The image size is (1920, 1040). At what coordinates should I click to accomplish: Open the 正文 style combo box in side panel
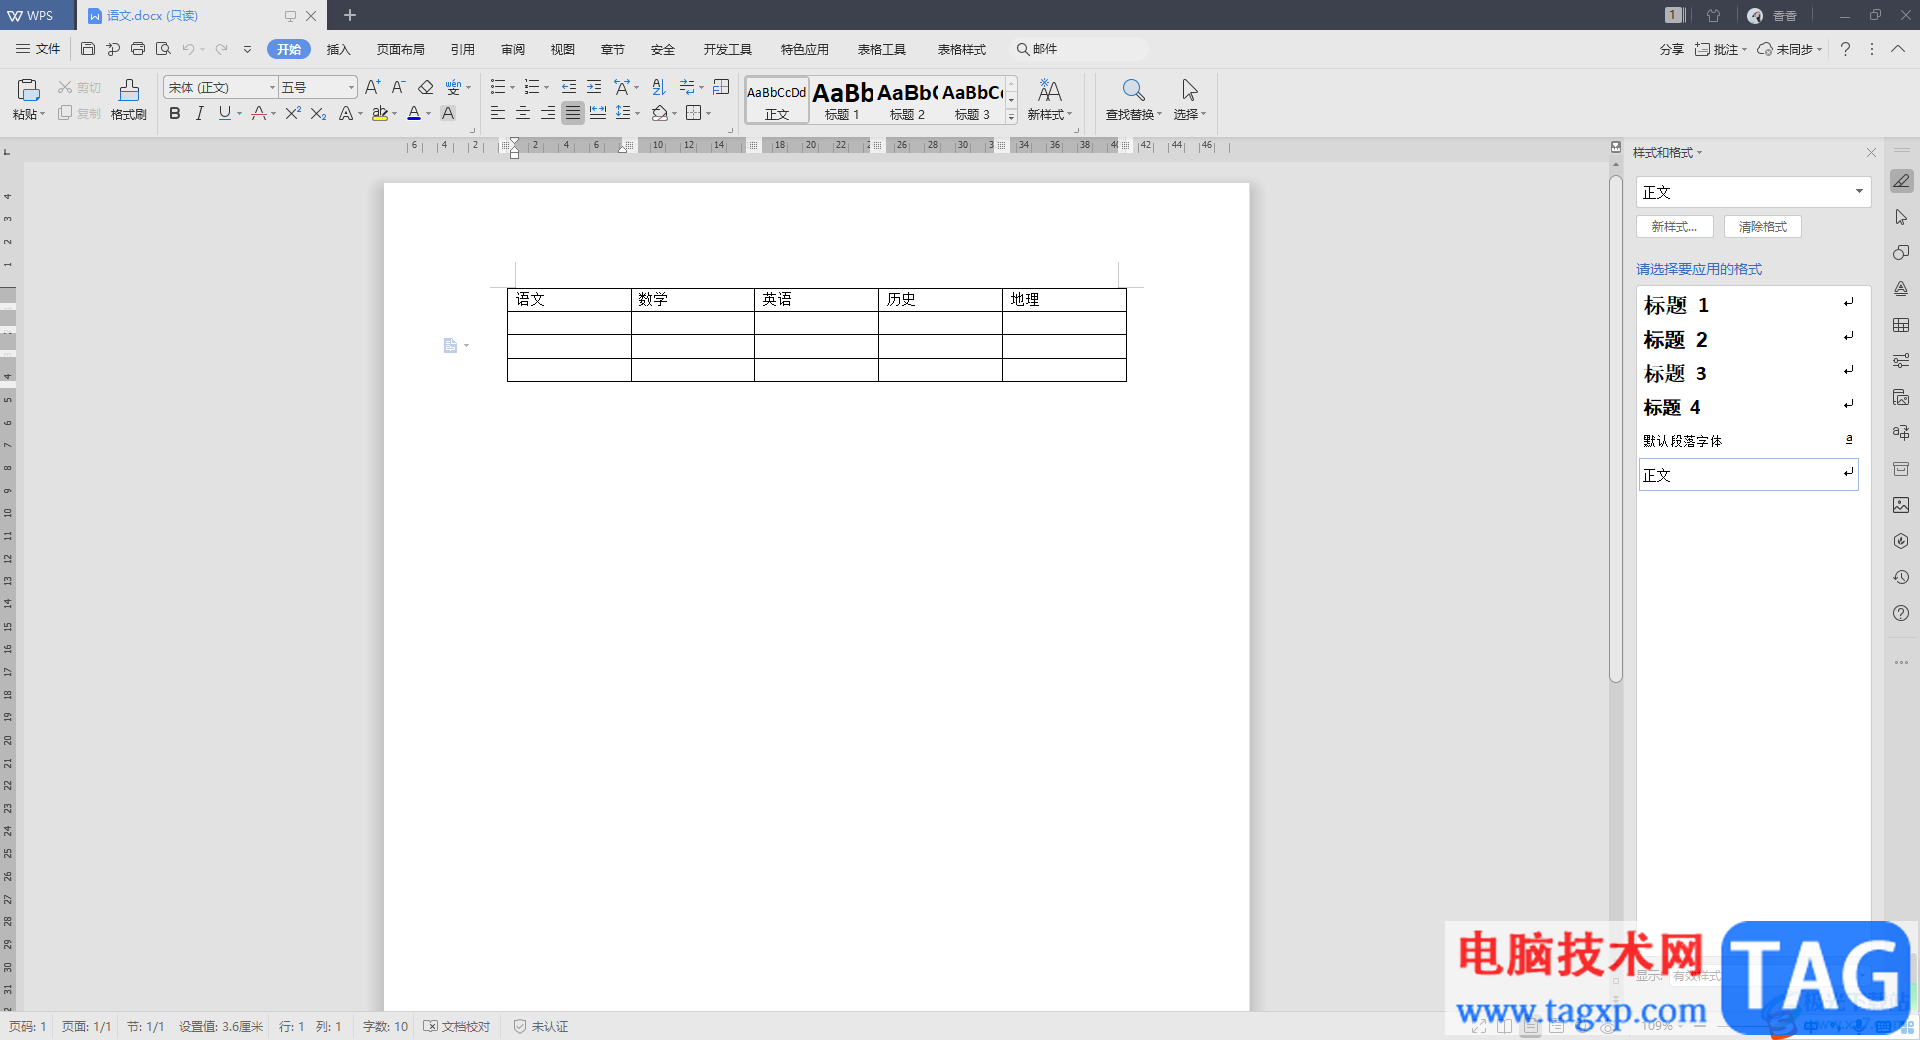click(x=1753, y=192)
